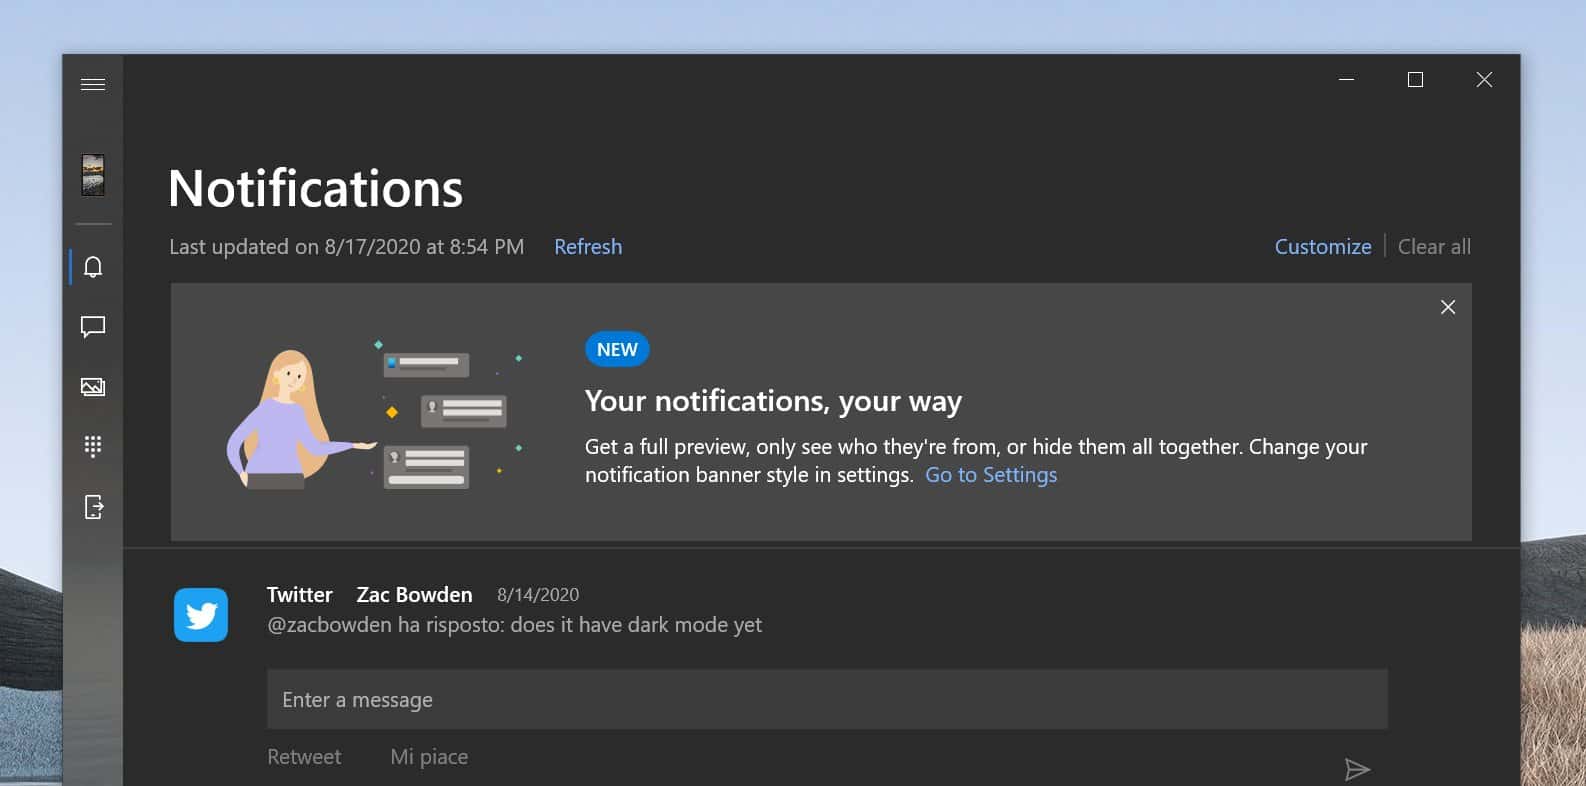Switch to the Messages chat icon

coord(93,327)
